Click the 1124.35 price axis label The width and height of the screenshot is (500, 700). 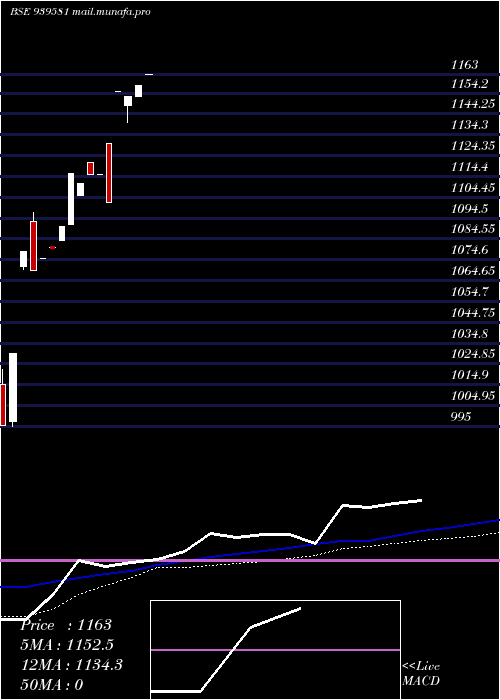(x=473, y=146)
